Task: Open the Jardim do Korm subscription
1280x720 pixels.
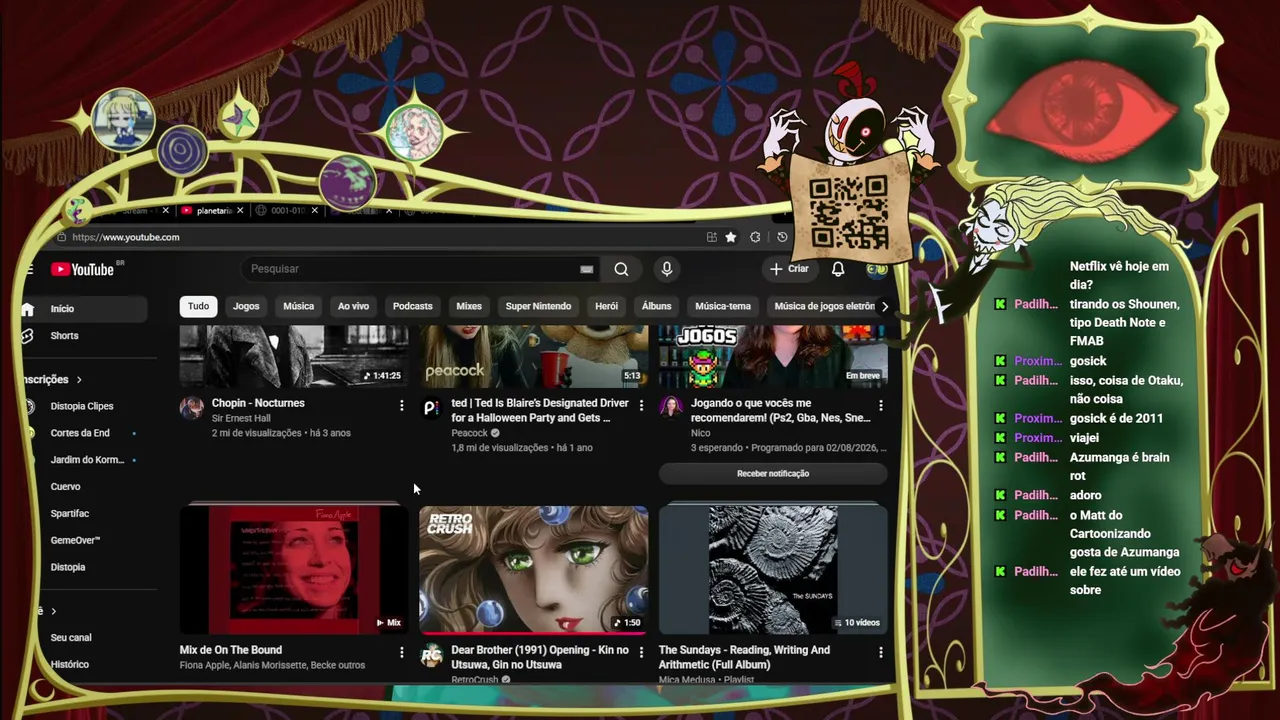Action: click(x=87, y=460)
